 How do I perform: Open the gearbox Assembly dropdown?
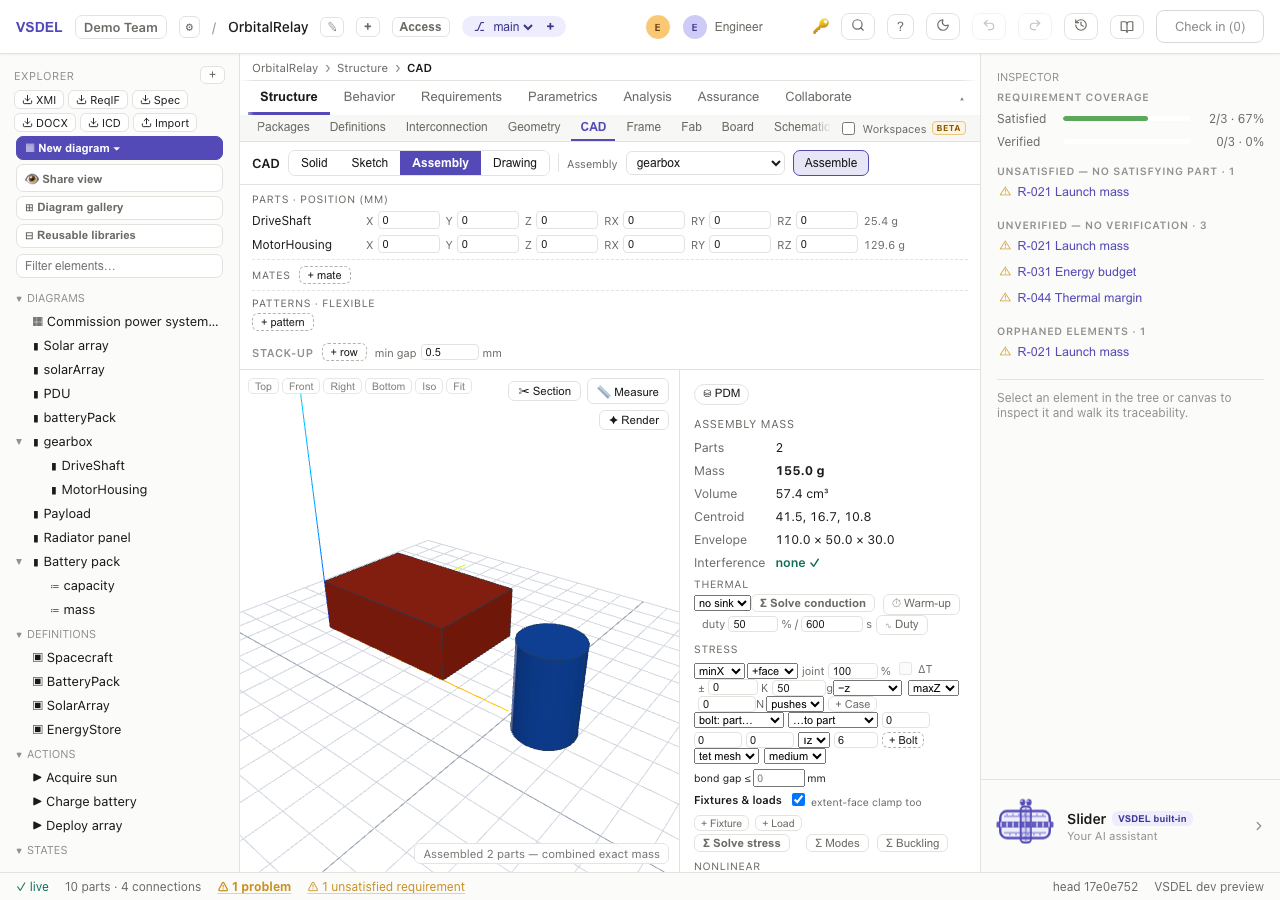click(x=705, y=163)
